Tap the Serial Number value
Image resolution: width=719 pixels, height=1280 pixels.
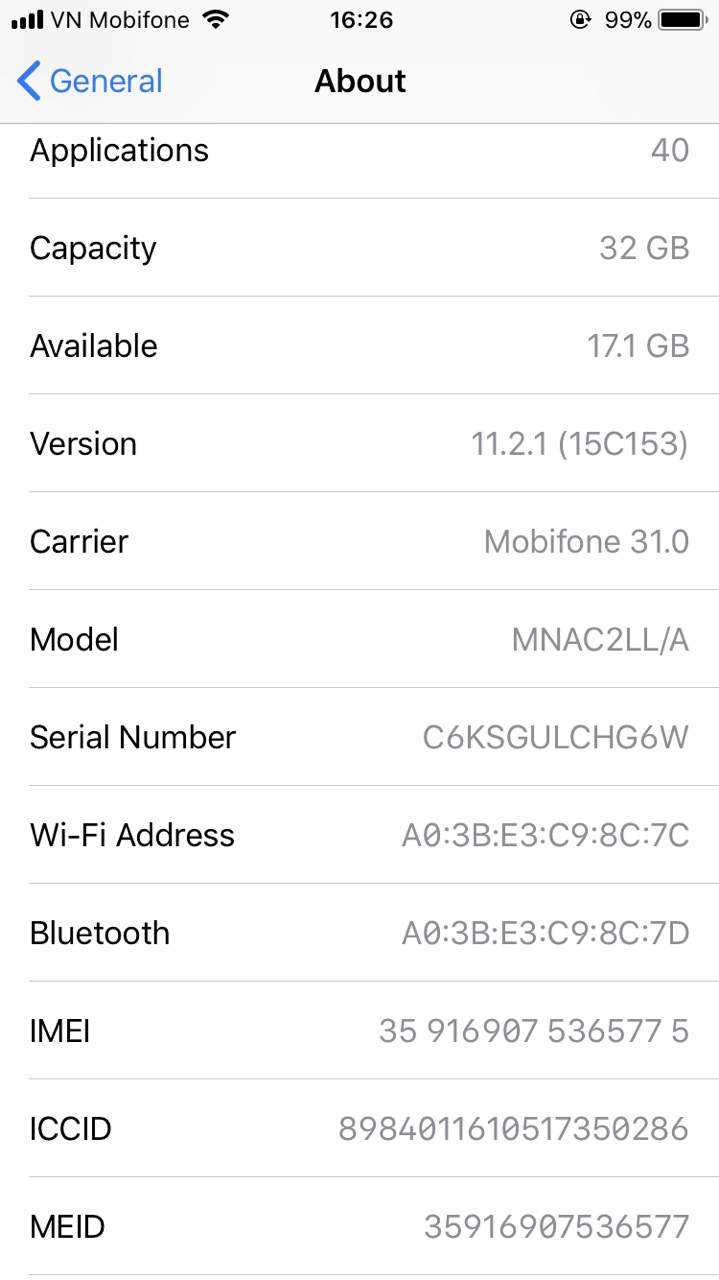click(555, 738)
